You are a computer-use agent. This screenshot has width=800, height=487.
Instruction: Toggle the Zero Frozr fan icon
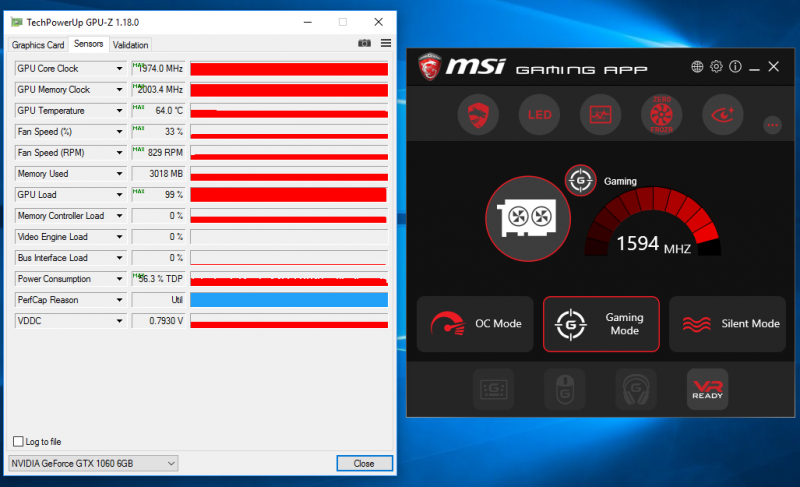pos(661,115)
